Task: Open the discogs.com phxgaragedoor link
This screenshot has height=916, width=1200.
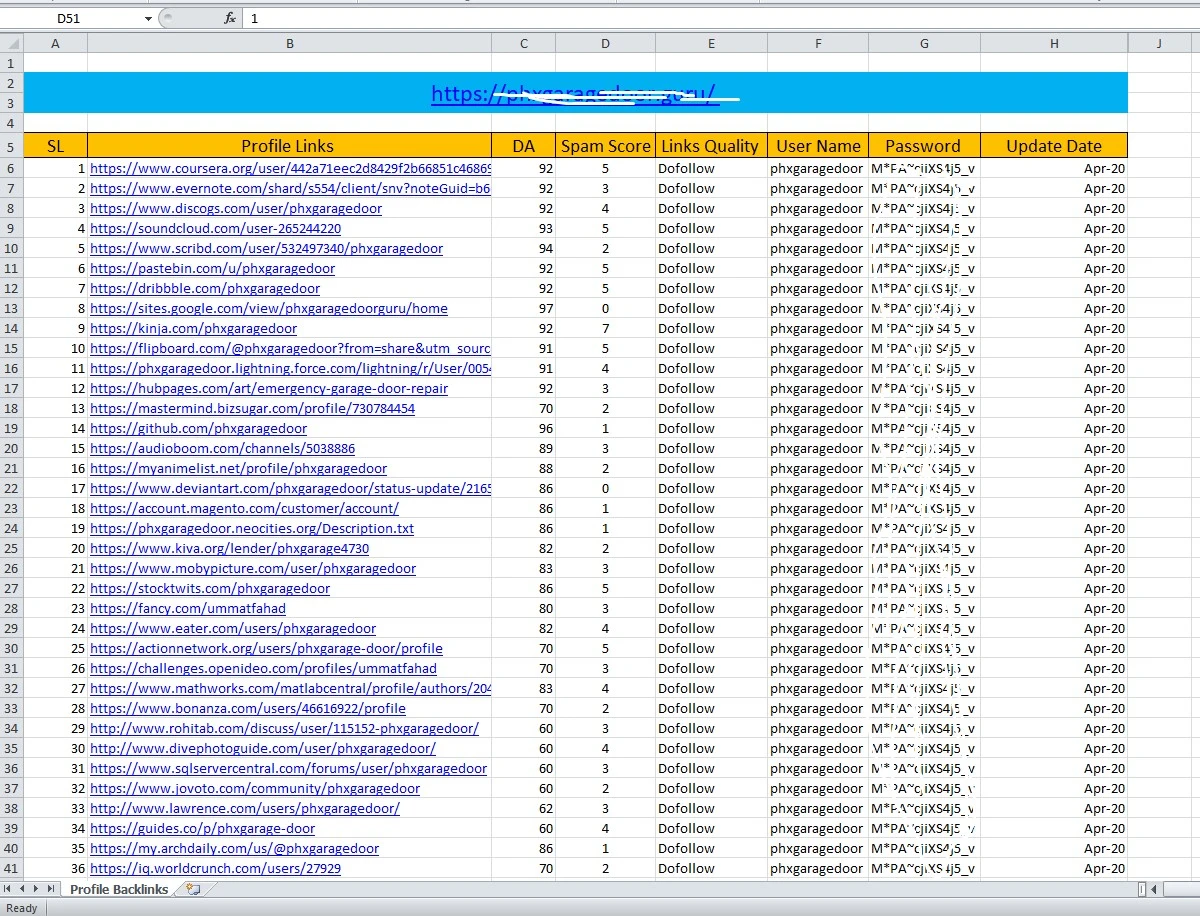Action: pyautogui.click(x=236, y=208)
